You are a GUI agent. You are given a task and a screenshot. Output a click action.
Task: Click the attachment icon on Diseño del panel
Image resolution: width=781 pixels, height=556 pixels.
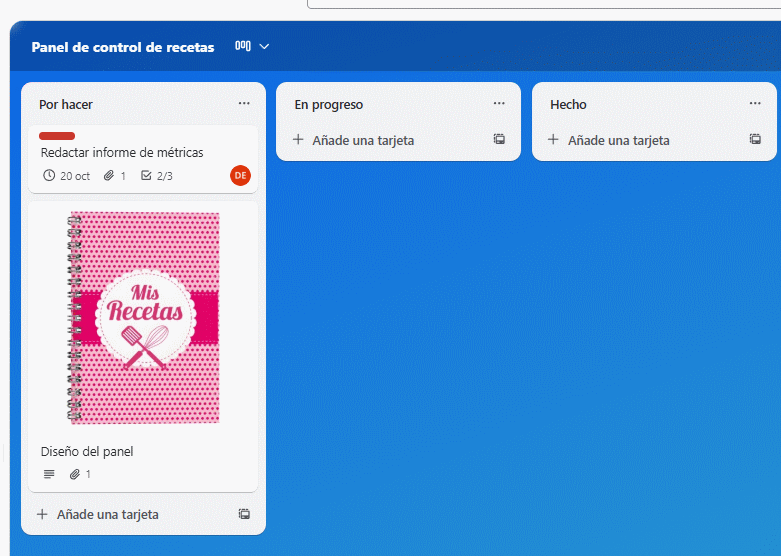pyautogui.click(x=75, y=474)
